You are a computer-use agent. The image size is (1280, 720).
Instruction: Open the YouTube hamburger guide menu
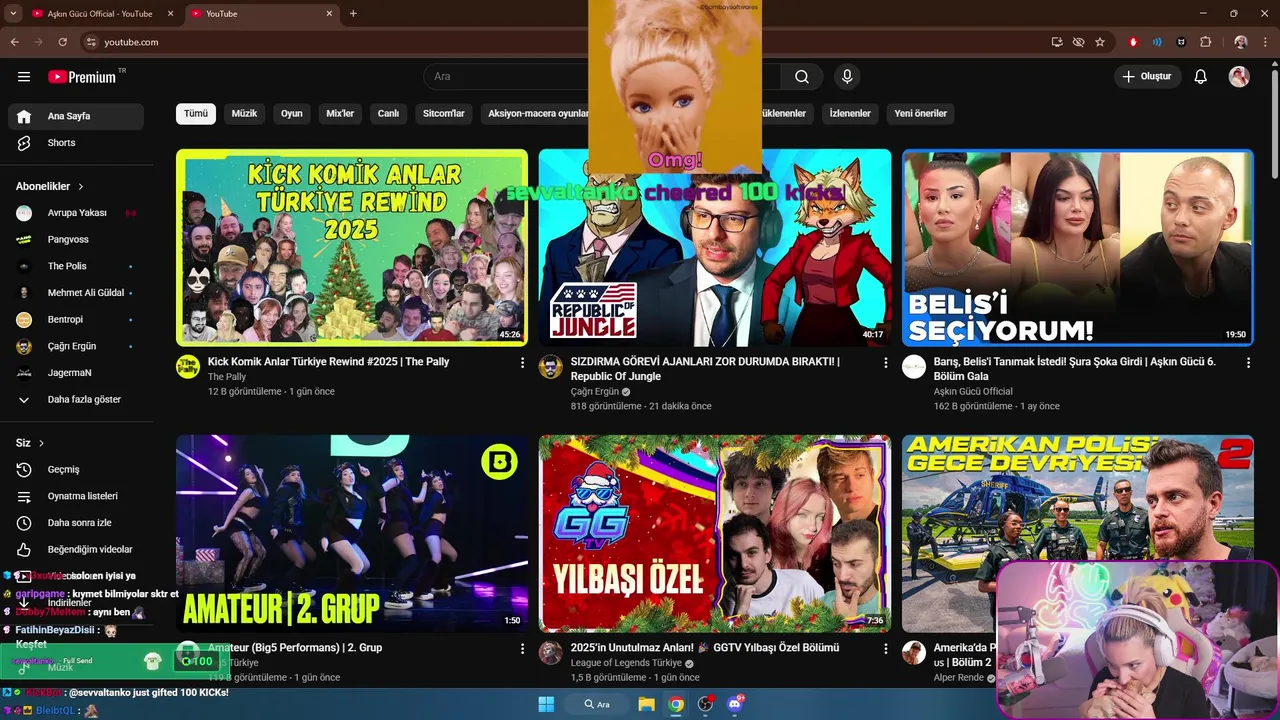pos(24,77)
